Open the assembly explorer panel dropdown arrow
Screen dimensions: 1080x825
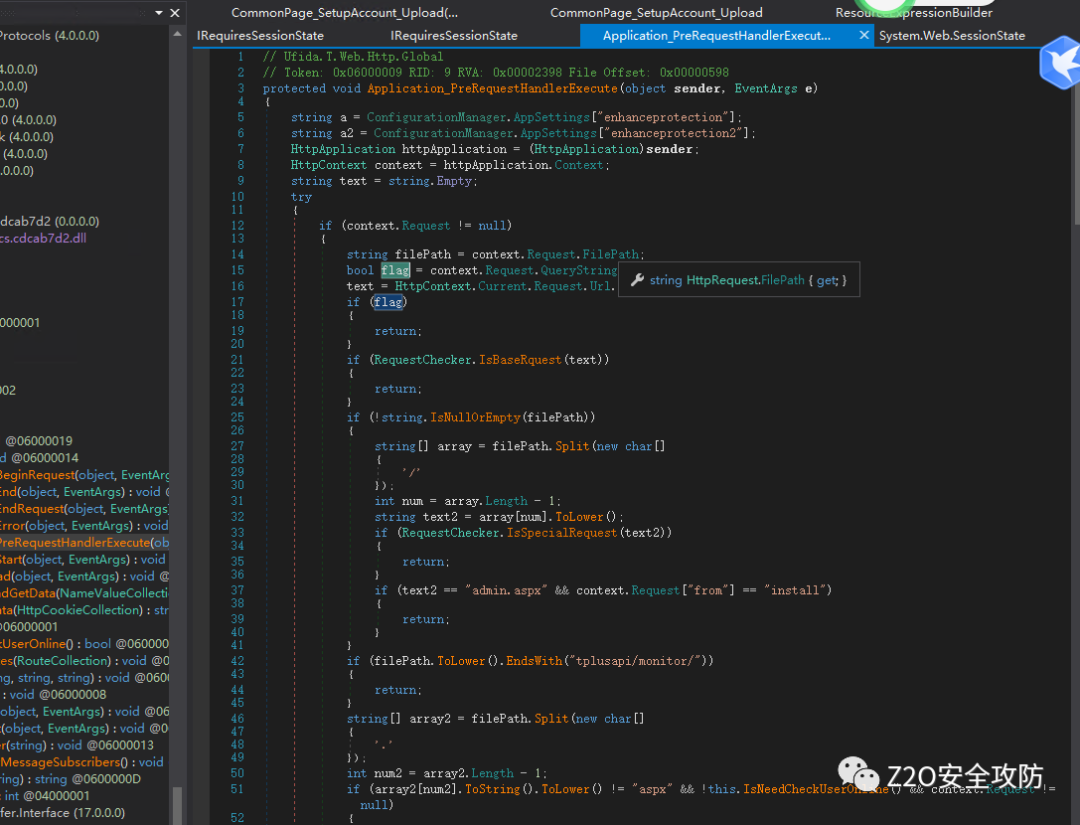pyautogui.click(x=159, y=13)
